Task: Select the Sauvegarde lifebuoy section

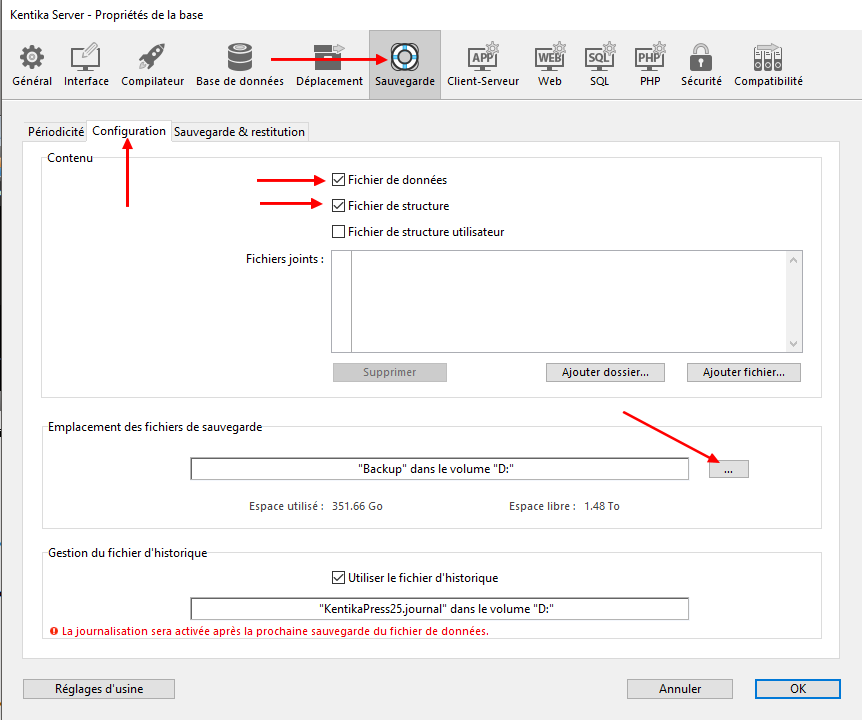Action: 405,65
